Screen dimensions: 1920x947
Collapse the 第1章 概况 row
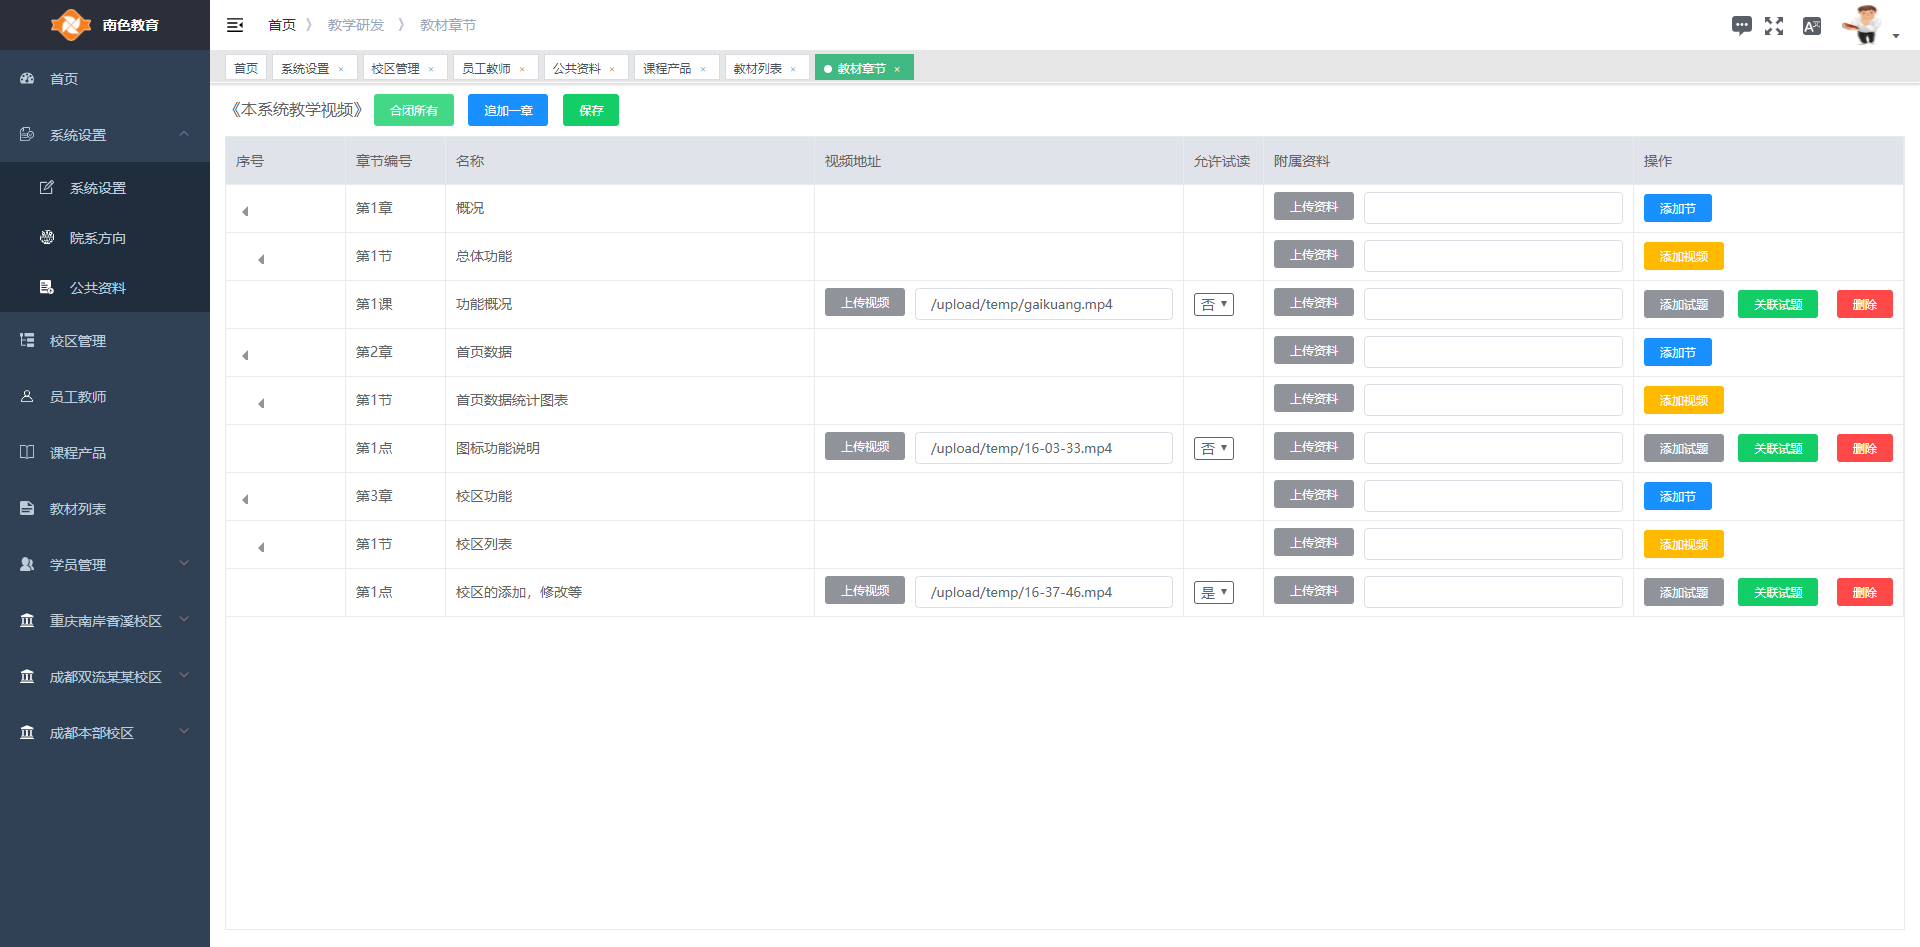pyautogui.click(x=245, y=211)
